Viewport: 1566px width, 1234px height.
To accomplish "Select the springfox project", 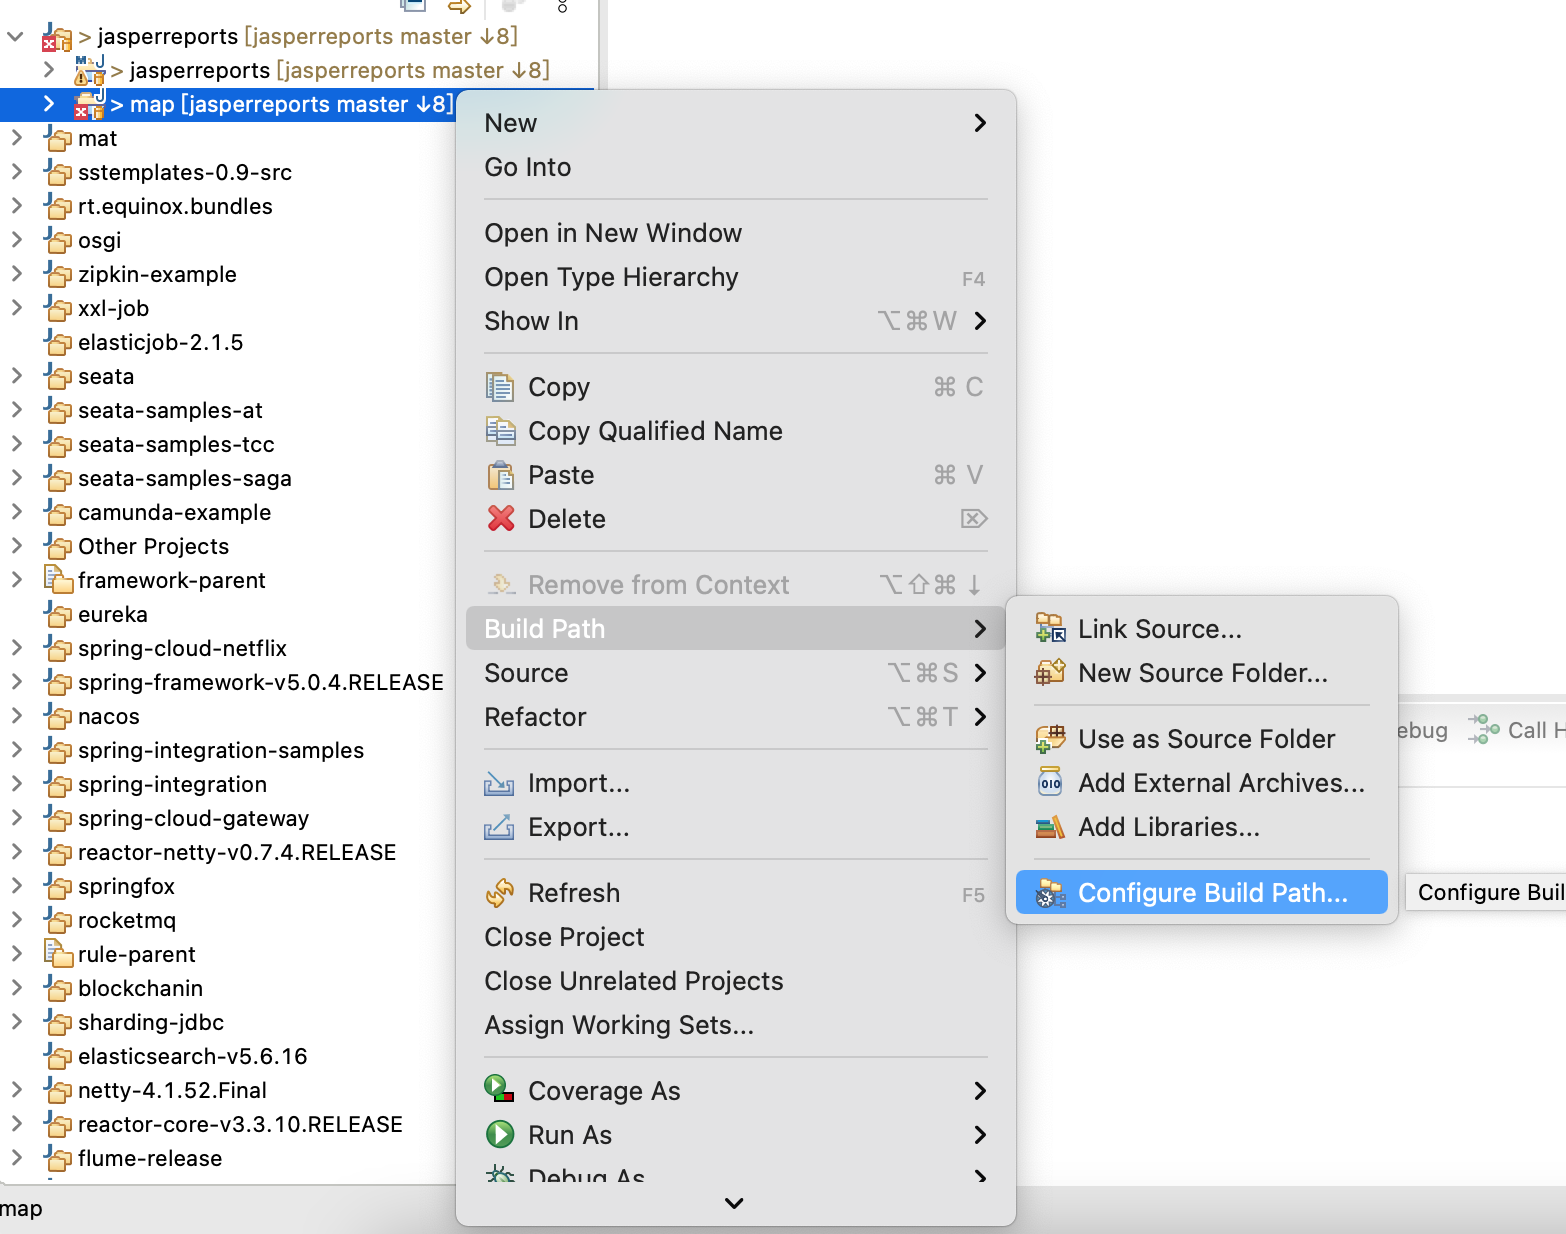I will coord(126,886).
